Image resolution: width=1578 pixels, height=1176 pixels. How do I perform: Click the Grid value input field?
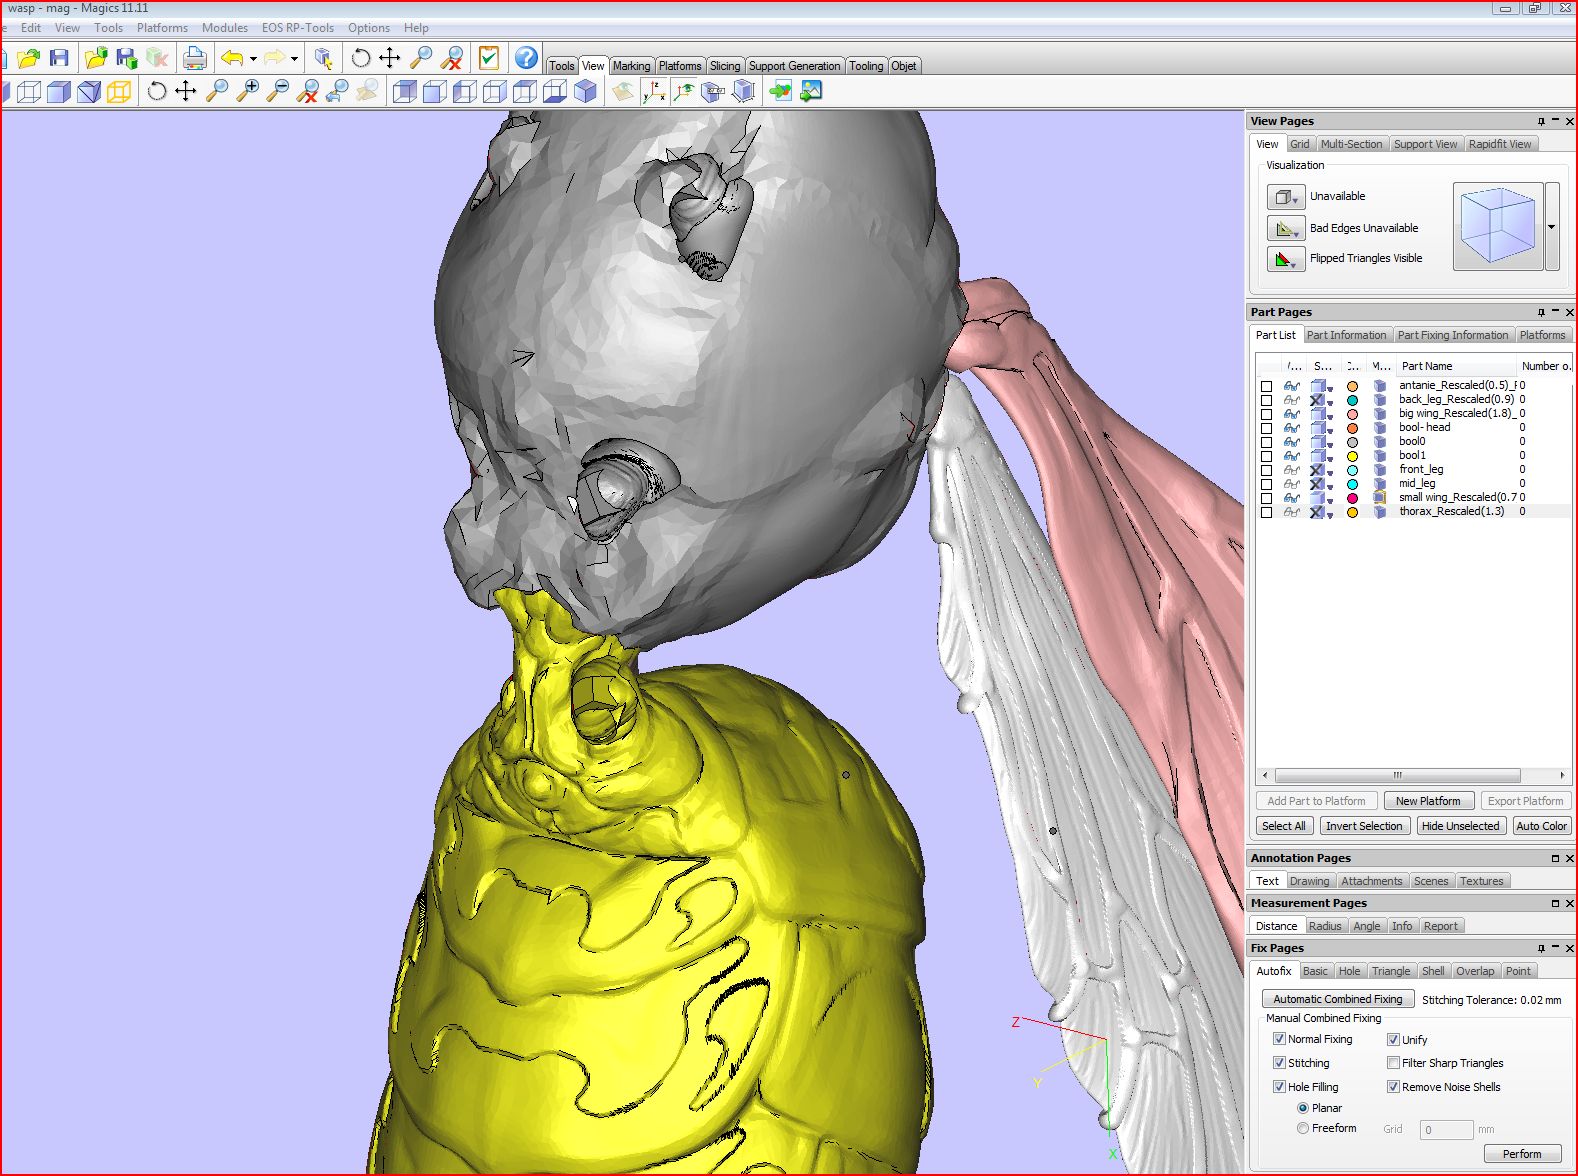tap(1446, 1130)
